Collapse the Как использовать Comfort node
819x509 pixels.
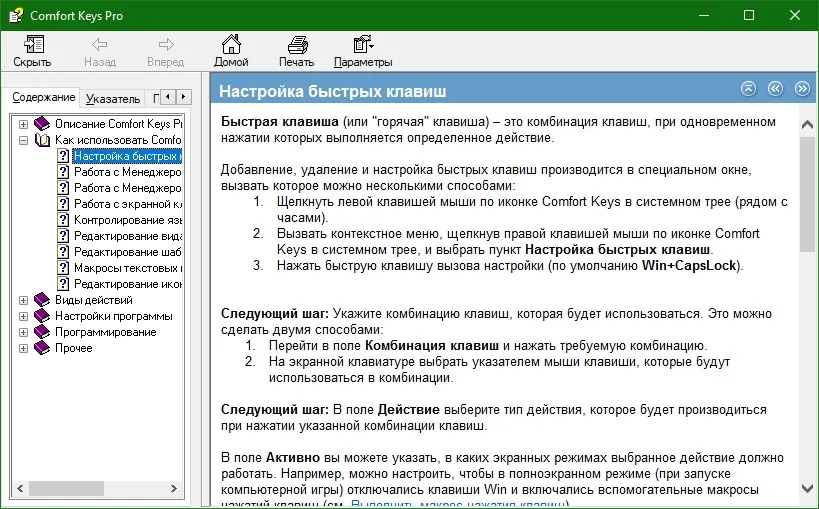[x=24, y=140]
